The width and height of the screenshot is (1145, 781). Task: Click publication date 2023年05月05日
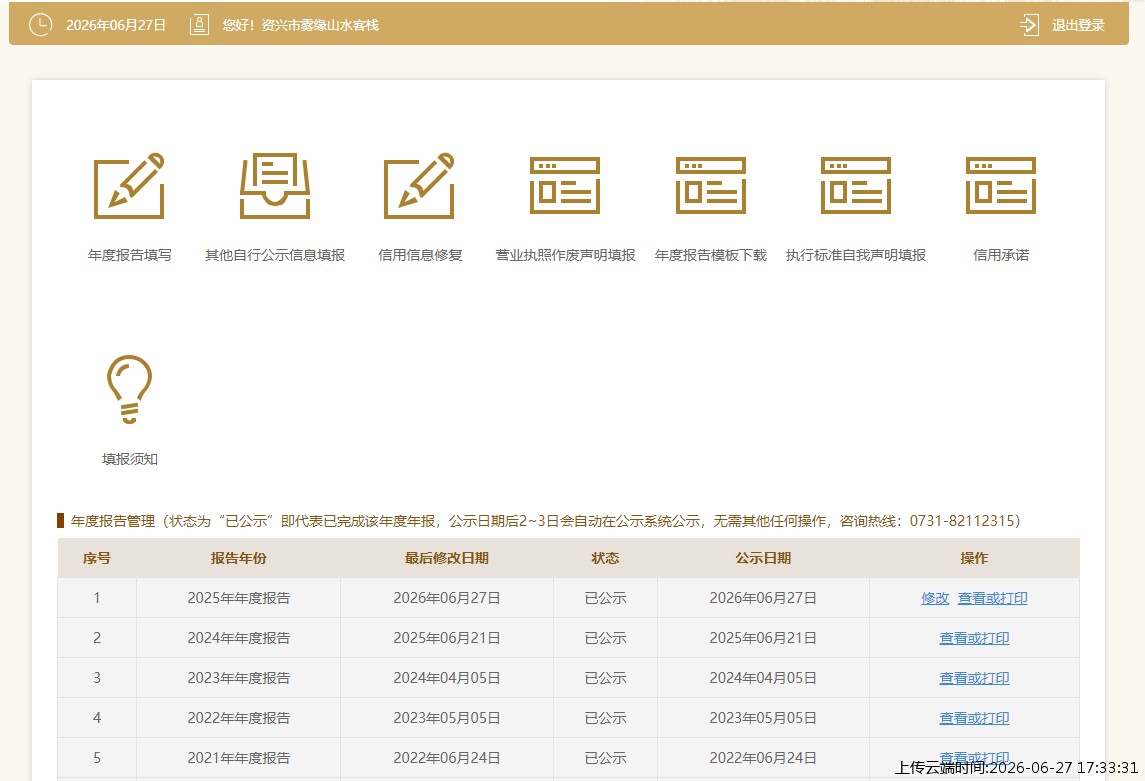762,718
